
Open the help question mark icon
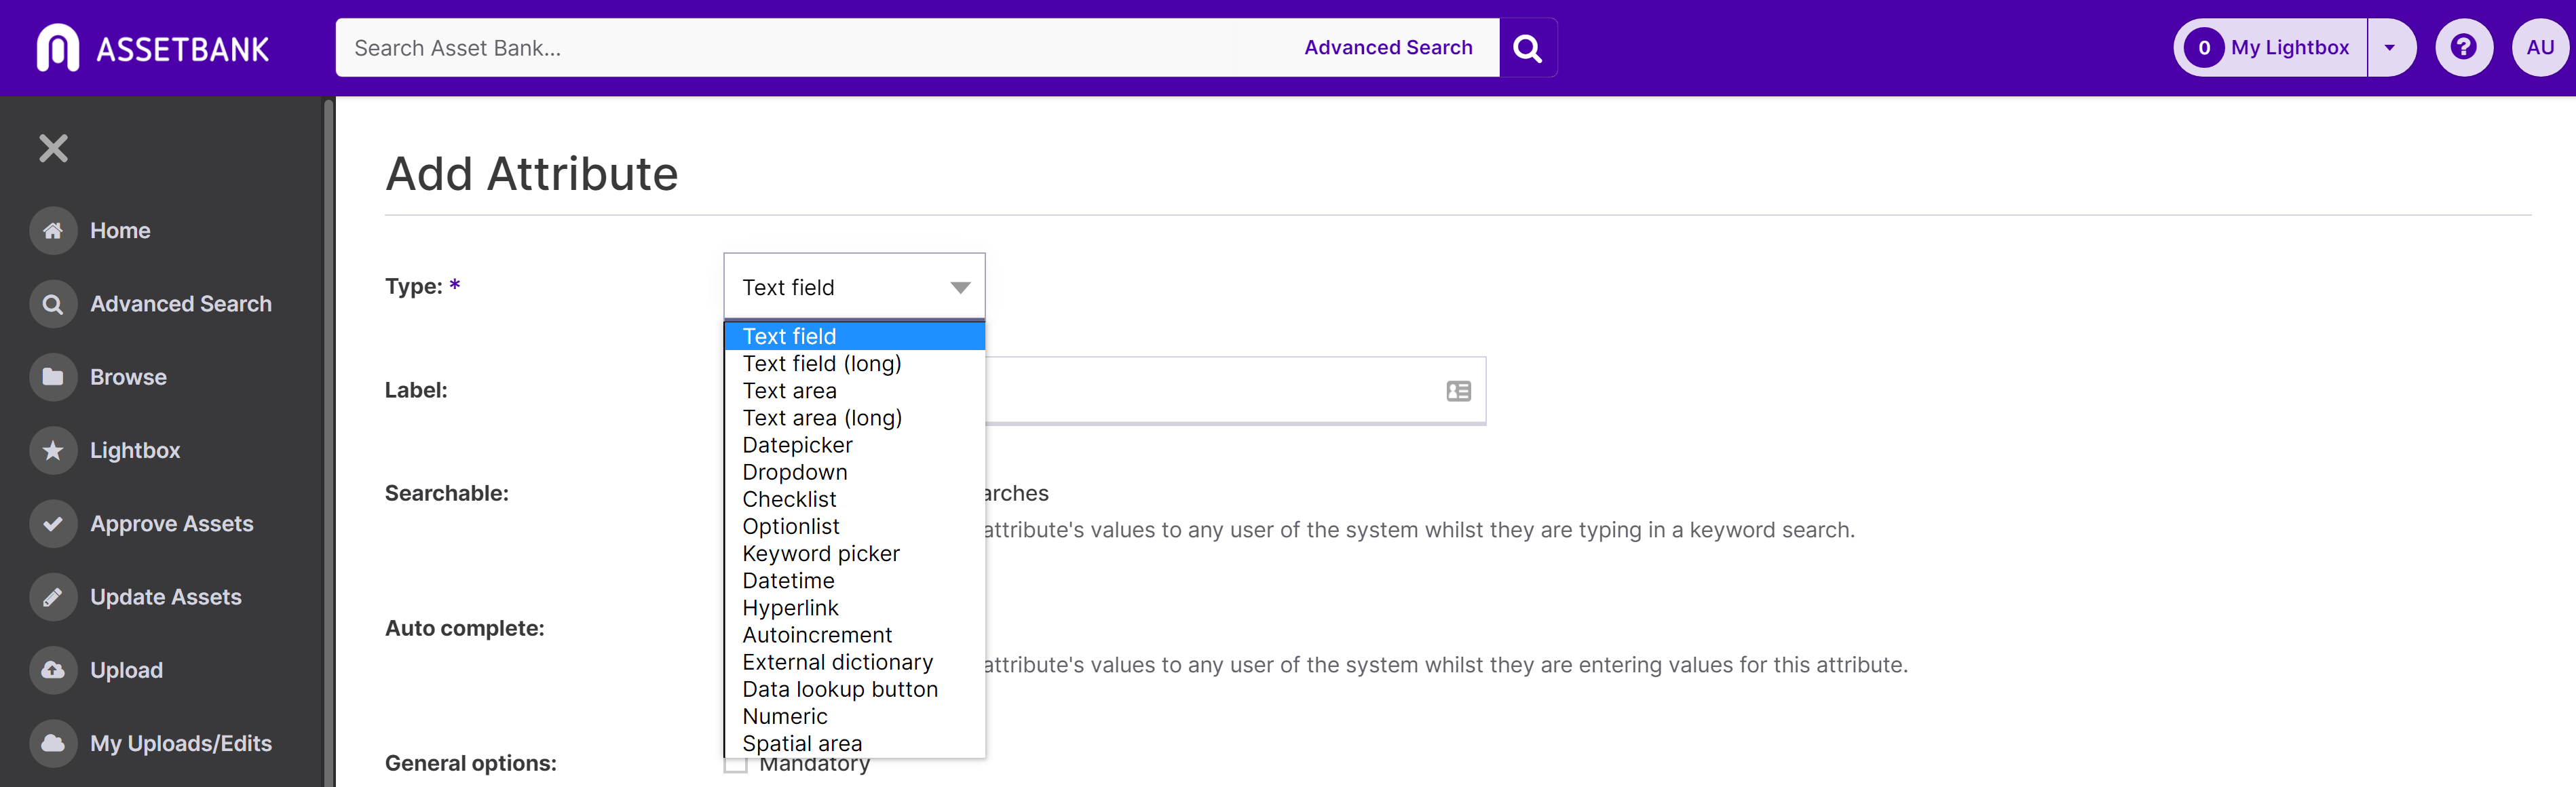(2463, 47)
